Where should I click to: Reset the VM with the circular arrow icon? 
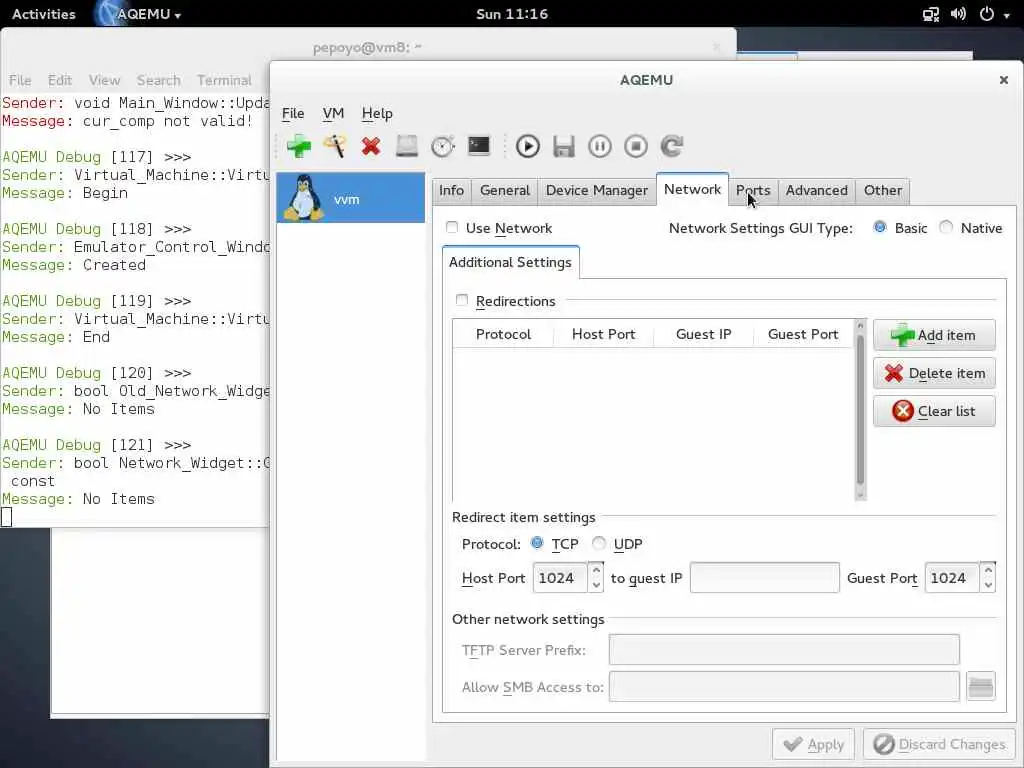point(671,146)
